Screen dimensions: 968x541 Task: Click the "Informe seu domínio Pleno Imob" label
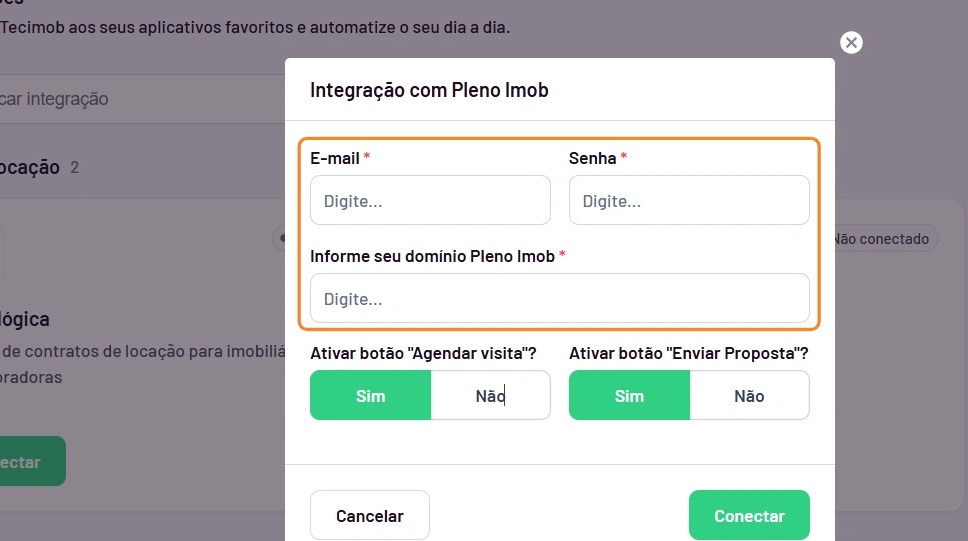coord(432,256)
